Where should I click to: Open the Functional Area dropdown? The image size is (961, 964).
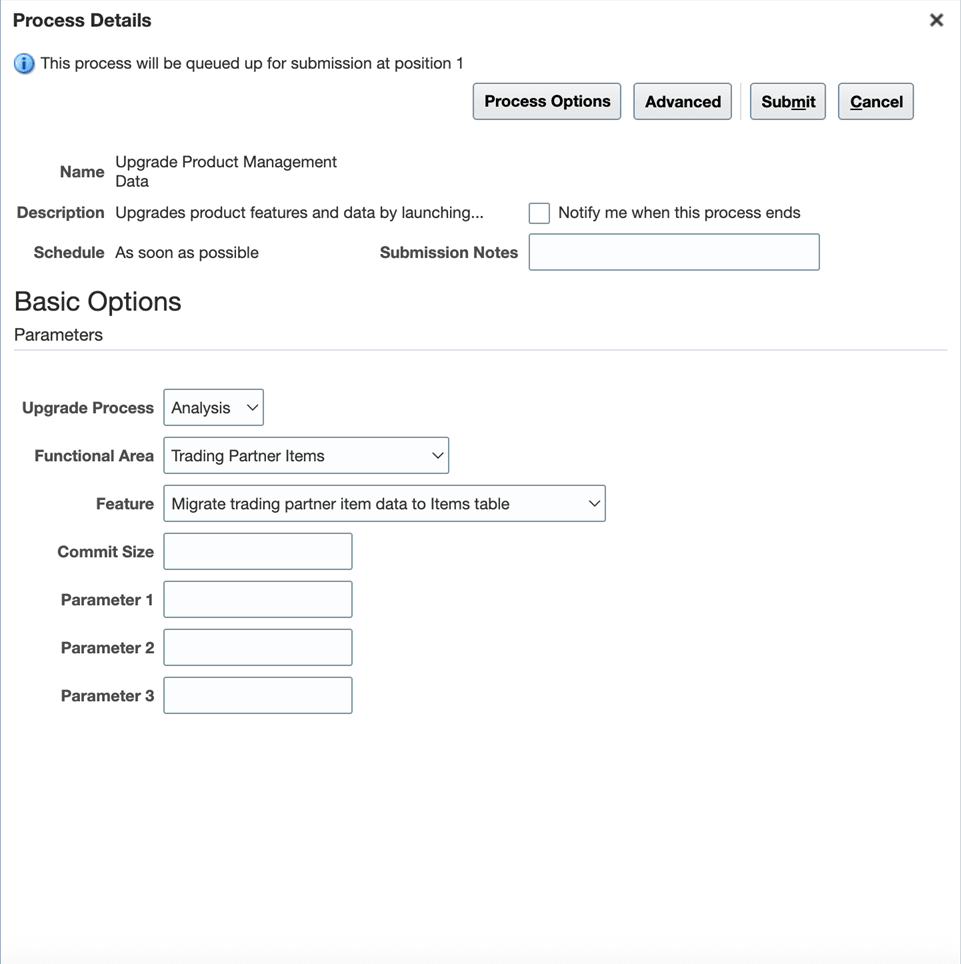coord(306,455)
